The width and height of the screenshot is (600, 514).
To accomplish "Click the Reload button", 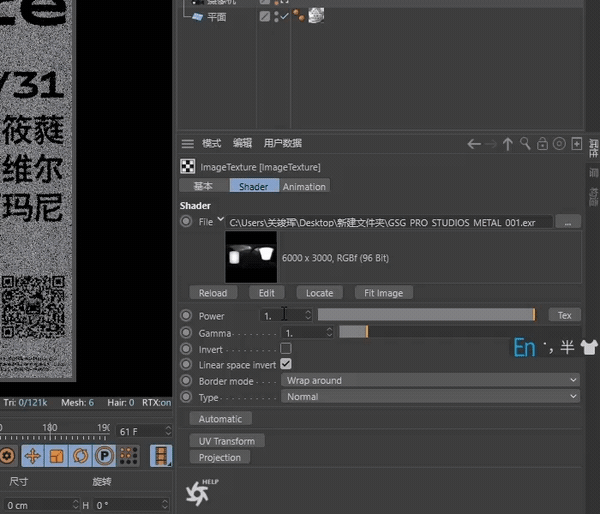I will (213, 293).
